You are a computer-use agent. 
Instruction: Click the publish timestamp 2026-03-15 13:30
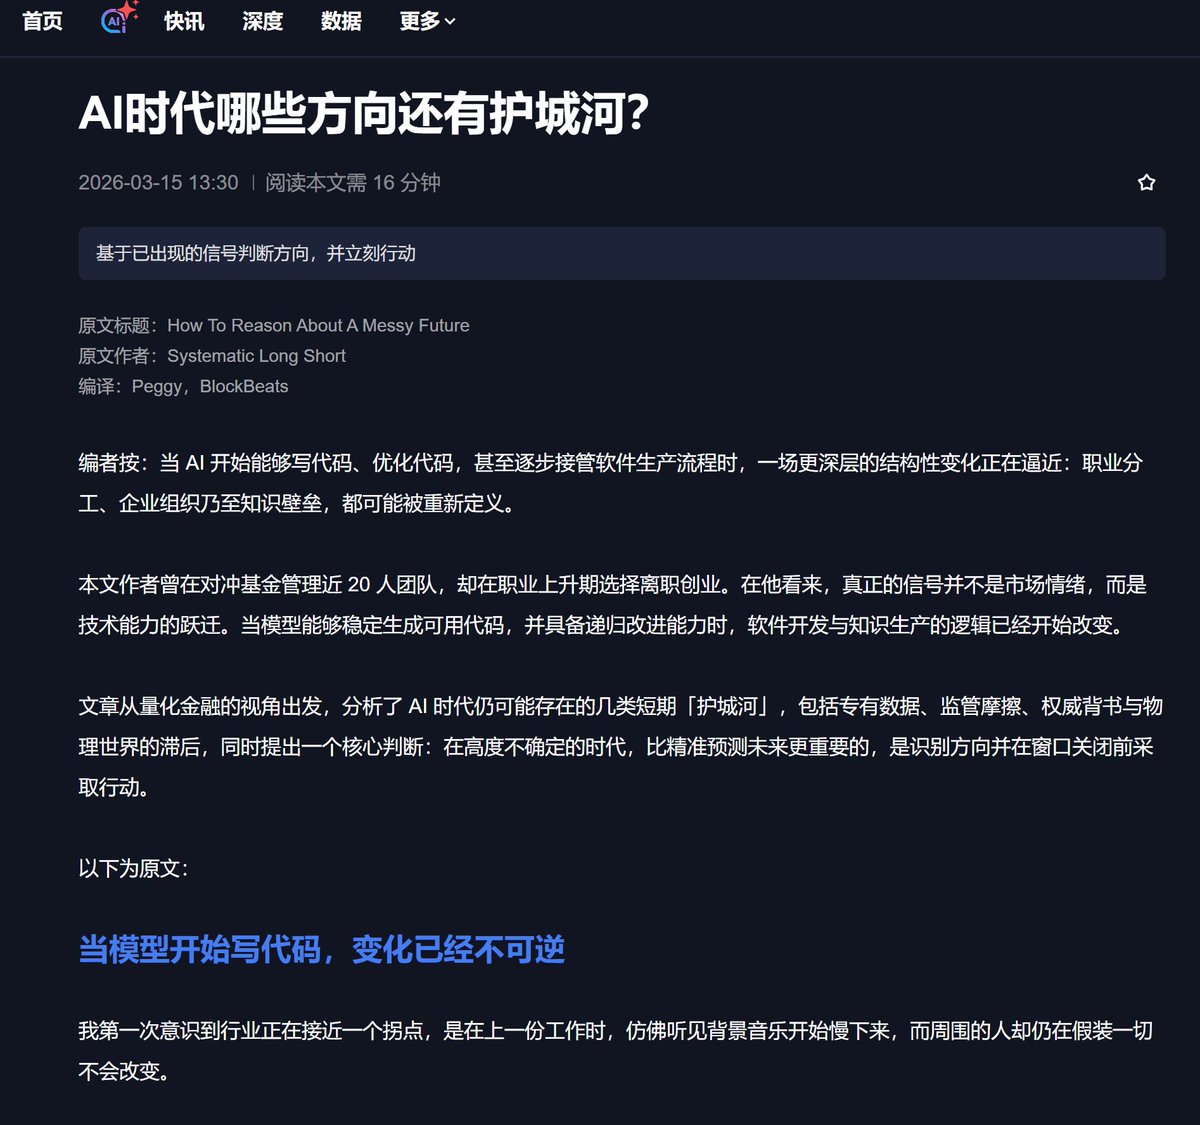[159, 183]
